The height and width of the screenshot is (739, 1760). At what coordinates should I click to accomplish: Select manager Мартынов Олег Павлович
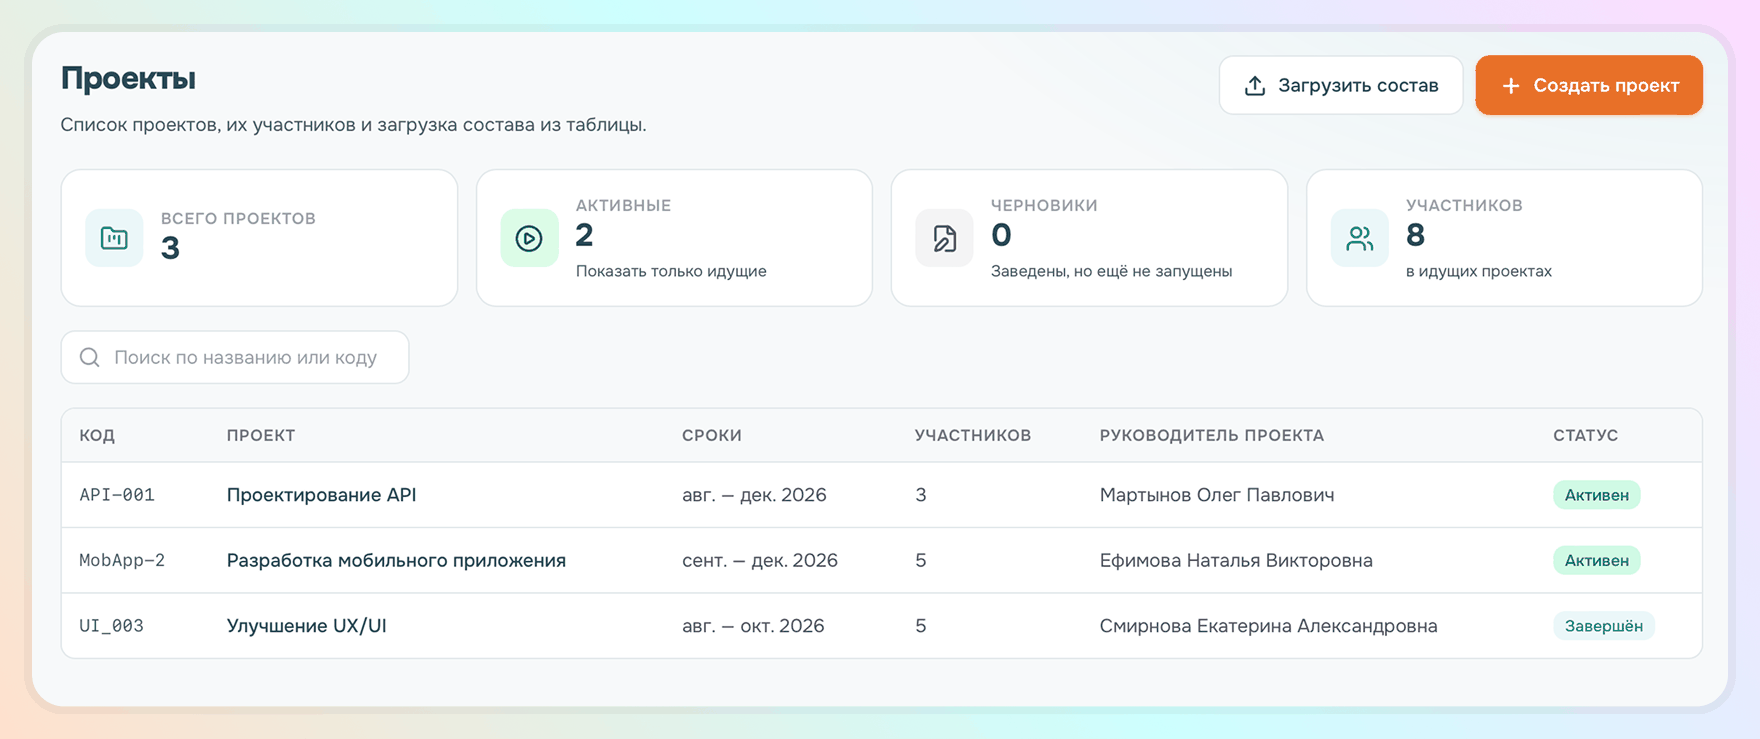pyautogui.click(x=1217, y=495)
